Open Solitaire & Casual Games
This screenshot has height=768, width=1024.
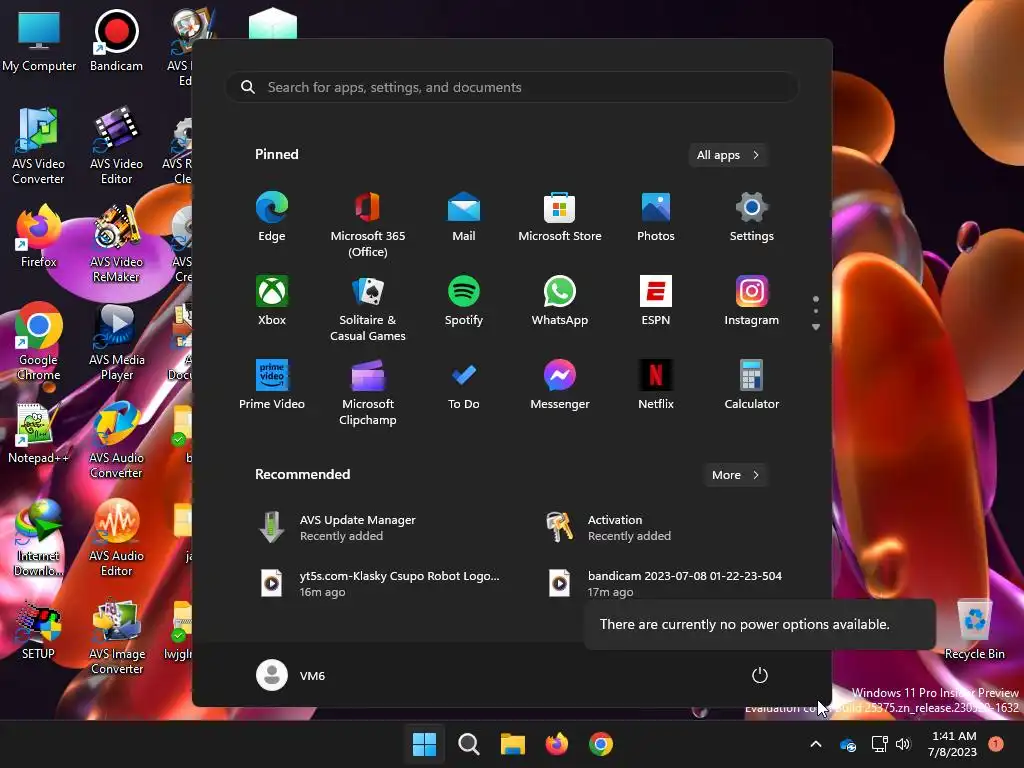pyautogui.click(x=368, y=308)
